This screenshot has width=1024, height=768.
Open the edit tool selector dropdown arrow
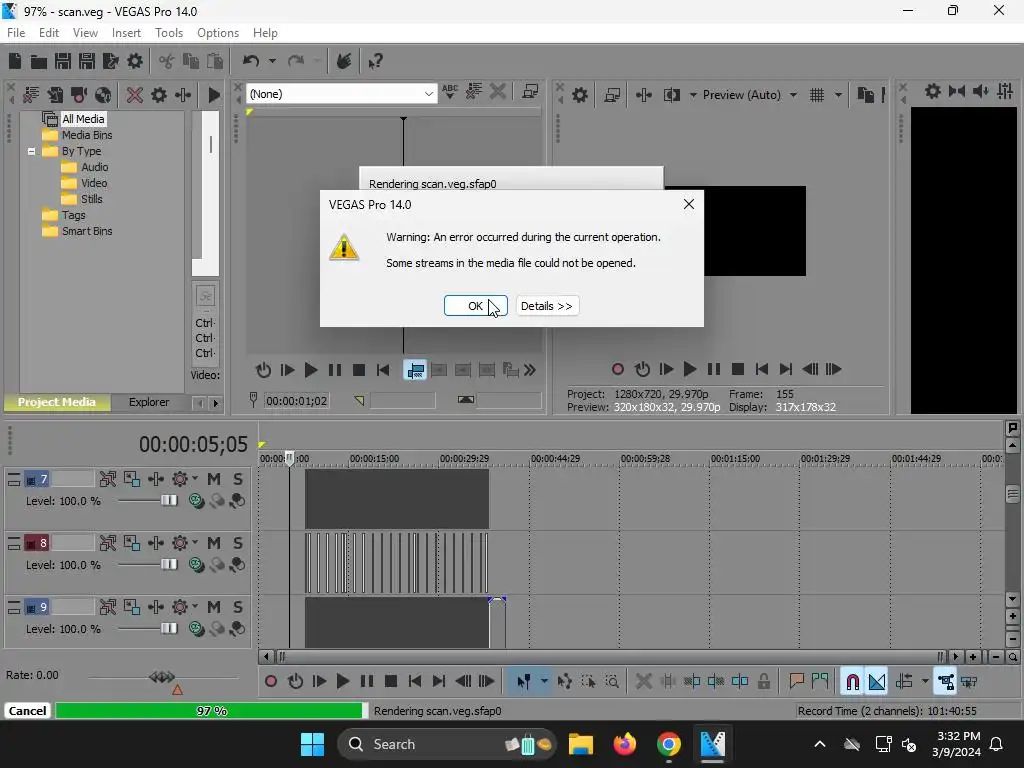click(544, 682)
